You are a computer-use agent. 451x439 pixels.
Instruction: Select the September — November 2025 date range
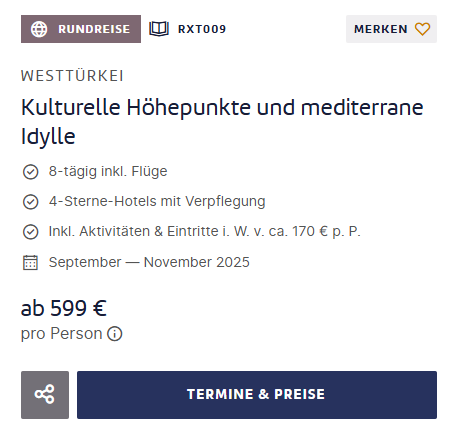point(149,262)
